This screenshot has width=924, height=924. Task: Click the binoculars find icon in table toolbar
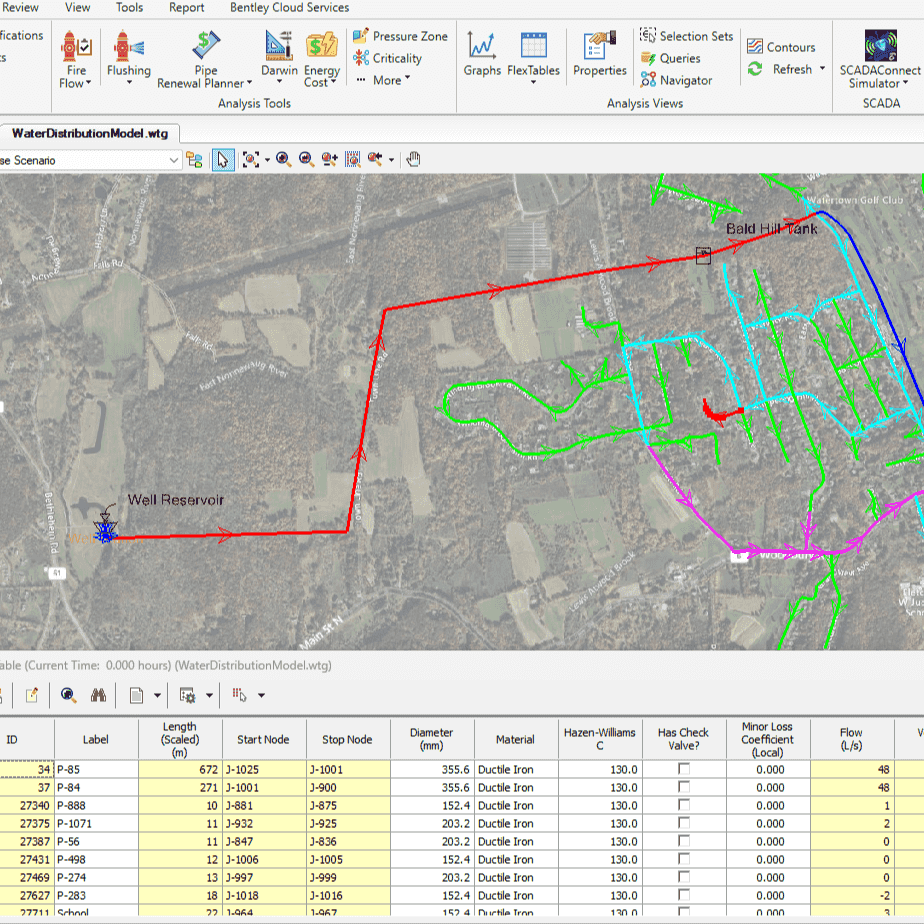click(x=98, y=695)
